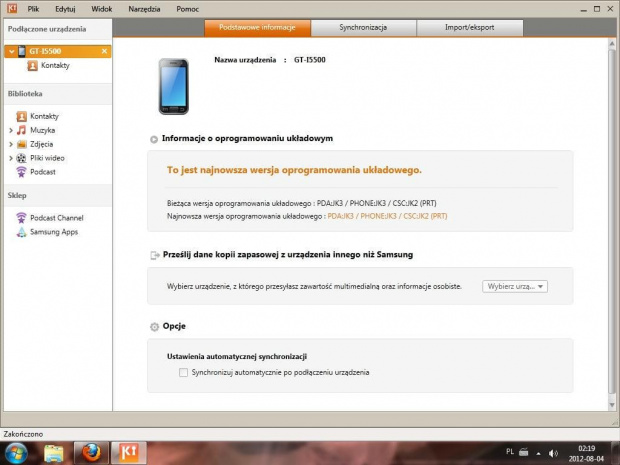The width and height of the screenshot is (620, 465).
Task: Open the Widok menu
Action: pyautogui.click(x=102, y=9)
